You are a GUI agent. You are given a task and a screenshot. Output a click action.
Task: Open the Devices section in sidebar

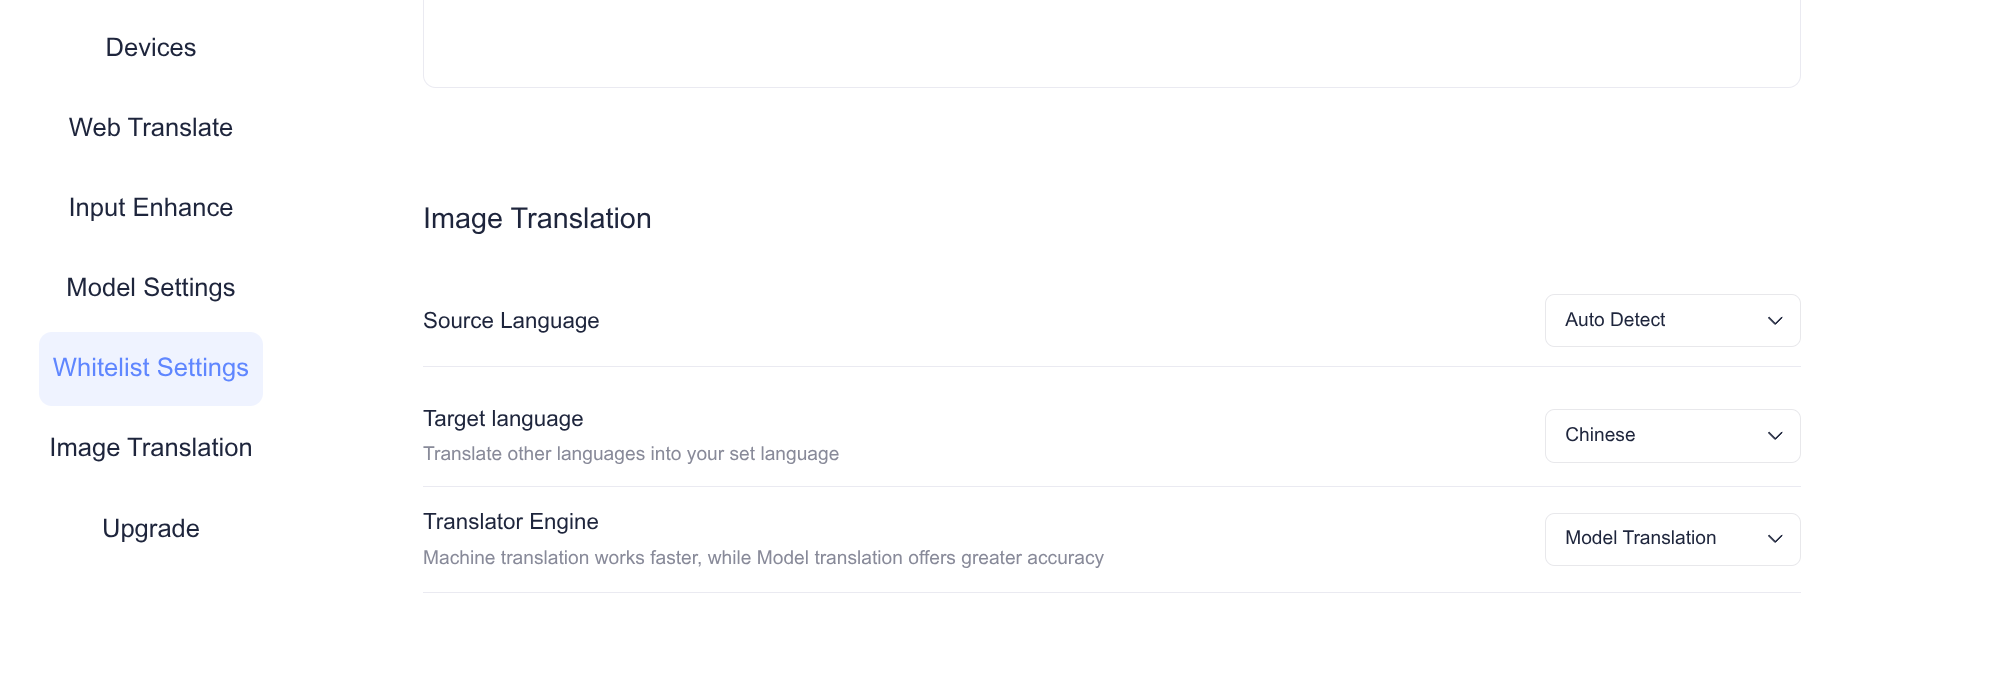151,48
